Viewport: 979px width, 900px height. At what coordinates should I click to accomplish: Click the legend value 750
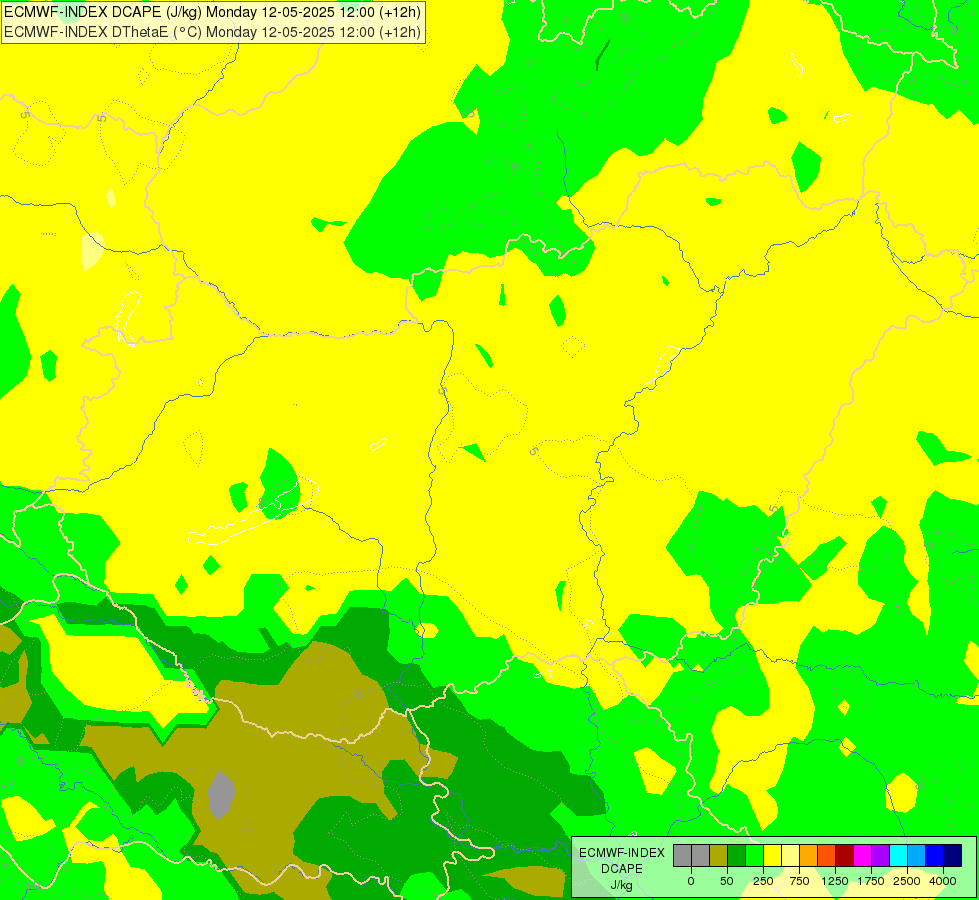pos(799,881)
